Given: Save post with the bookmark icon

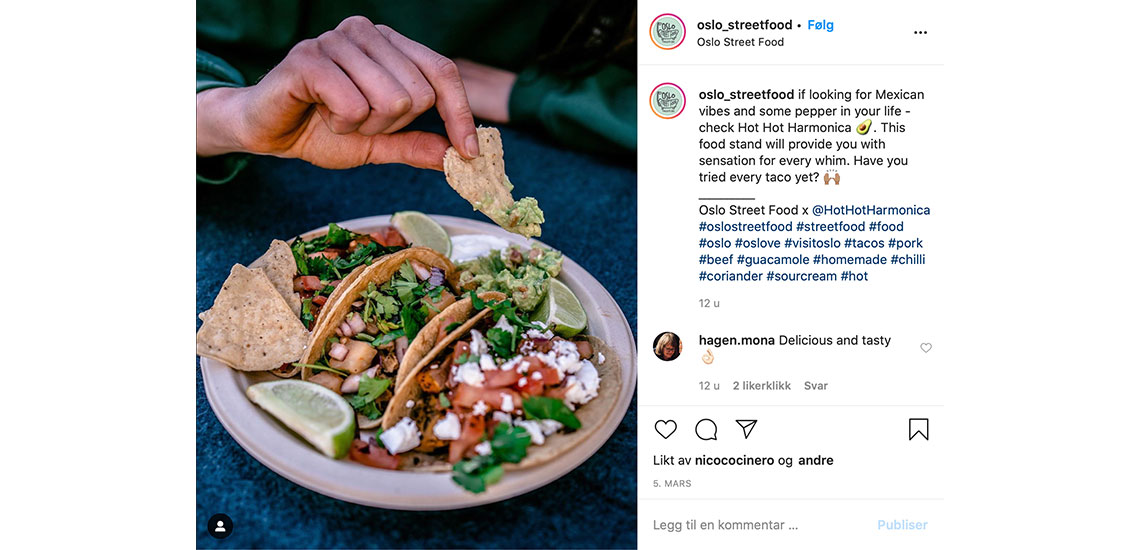Looking at the screenshot, I should (x=918, y=429).
